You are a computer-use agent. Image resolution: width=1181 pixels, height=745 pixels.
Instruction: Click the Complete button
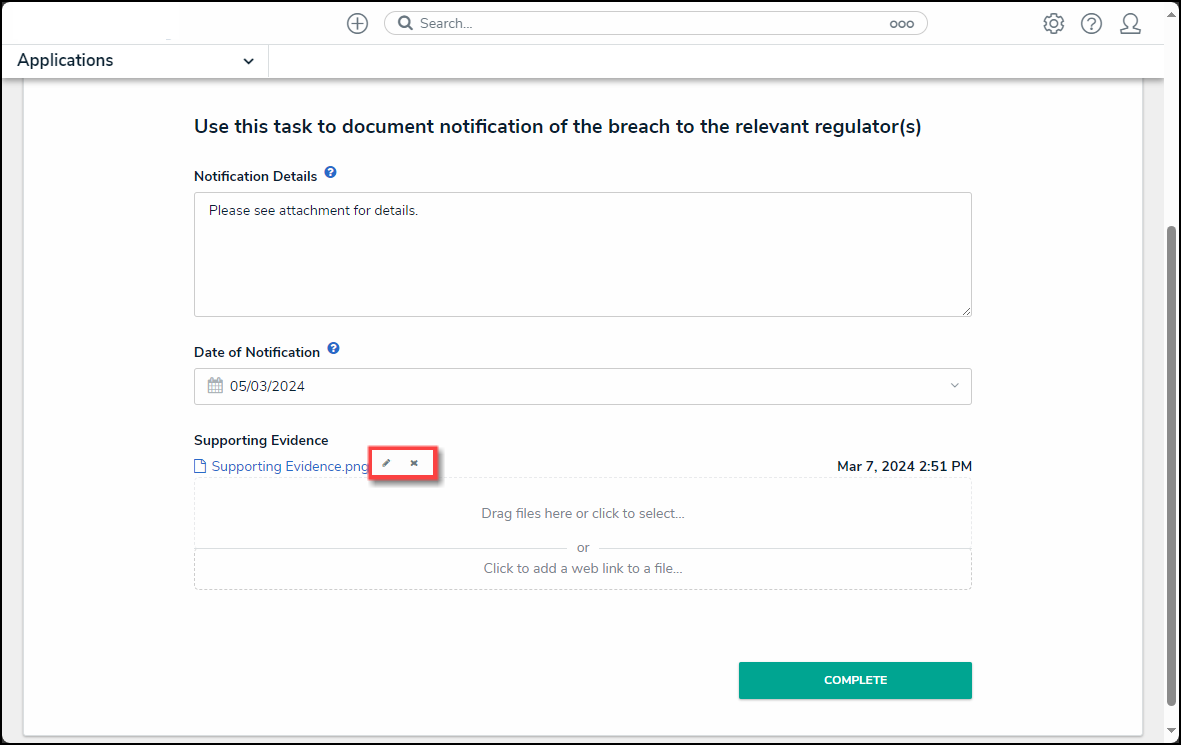coord(855,680)
